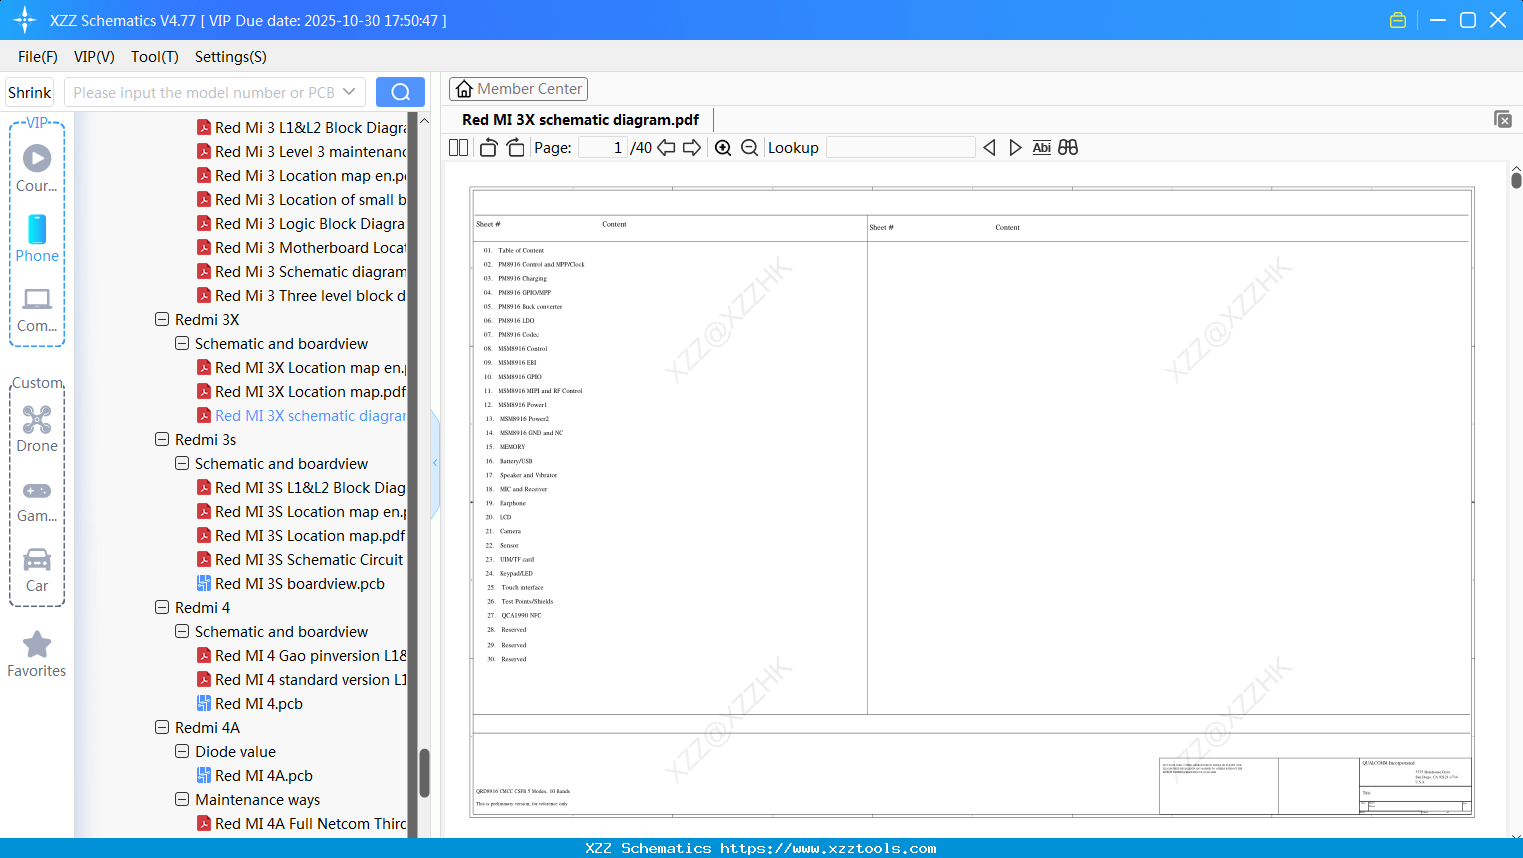Collapse the Redmi 3X tree node

click(x=161, y=319)
